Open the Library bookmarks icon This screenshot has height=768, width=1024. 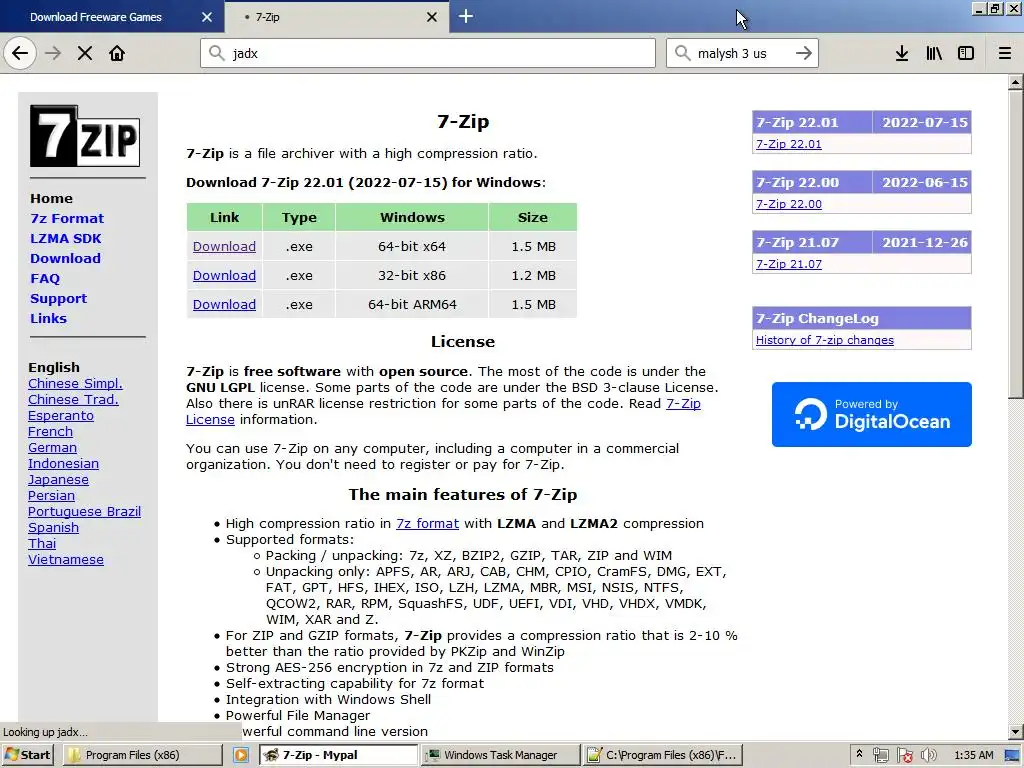pos(934,54)
